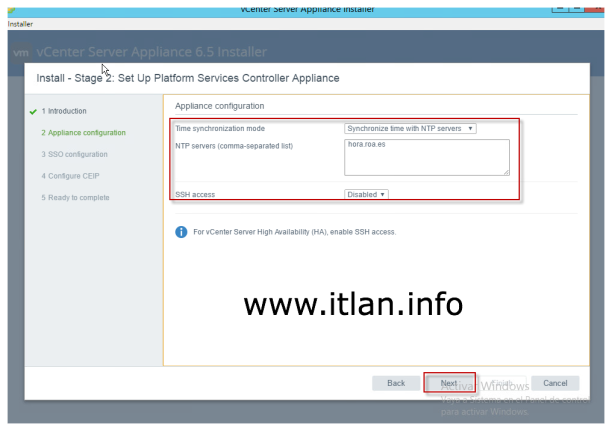Select the Configure CEIP step
The height and width of the screenshot is (431, 612).
(x=70, y=176)
